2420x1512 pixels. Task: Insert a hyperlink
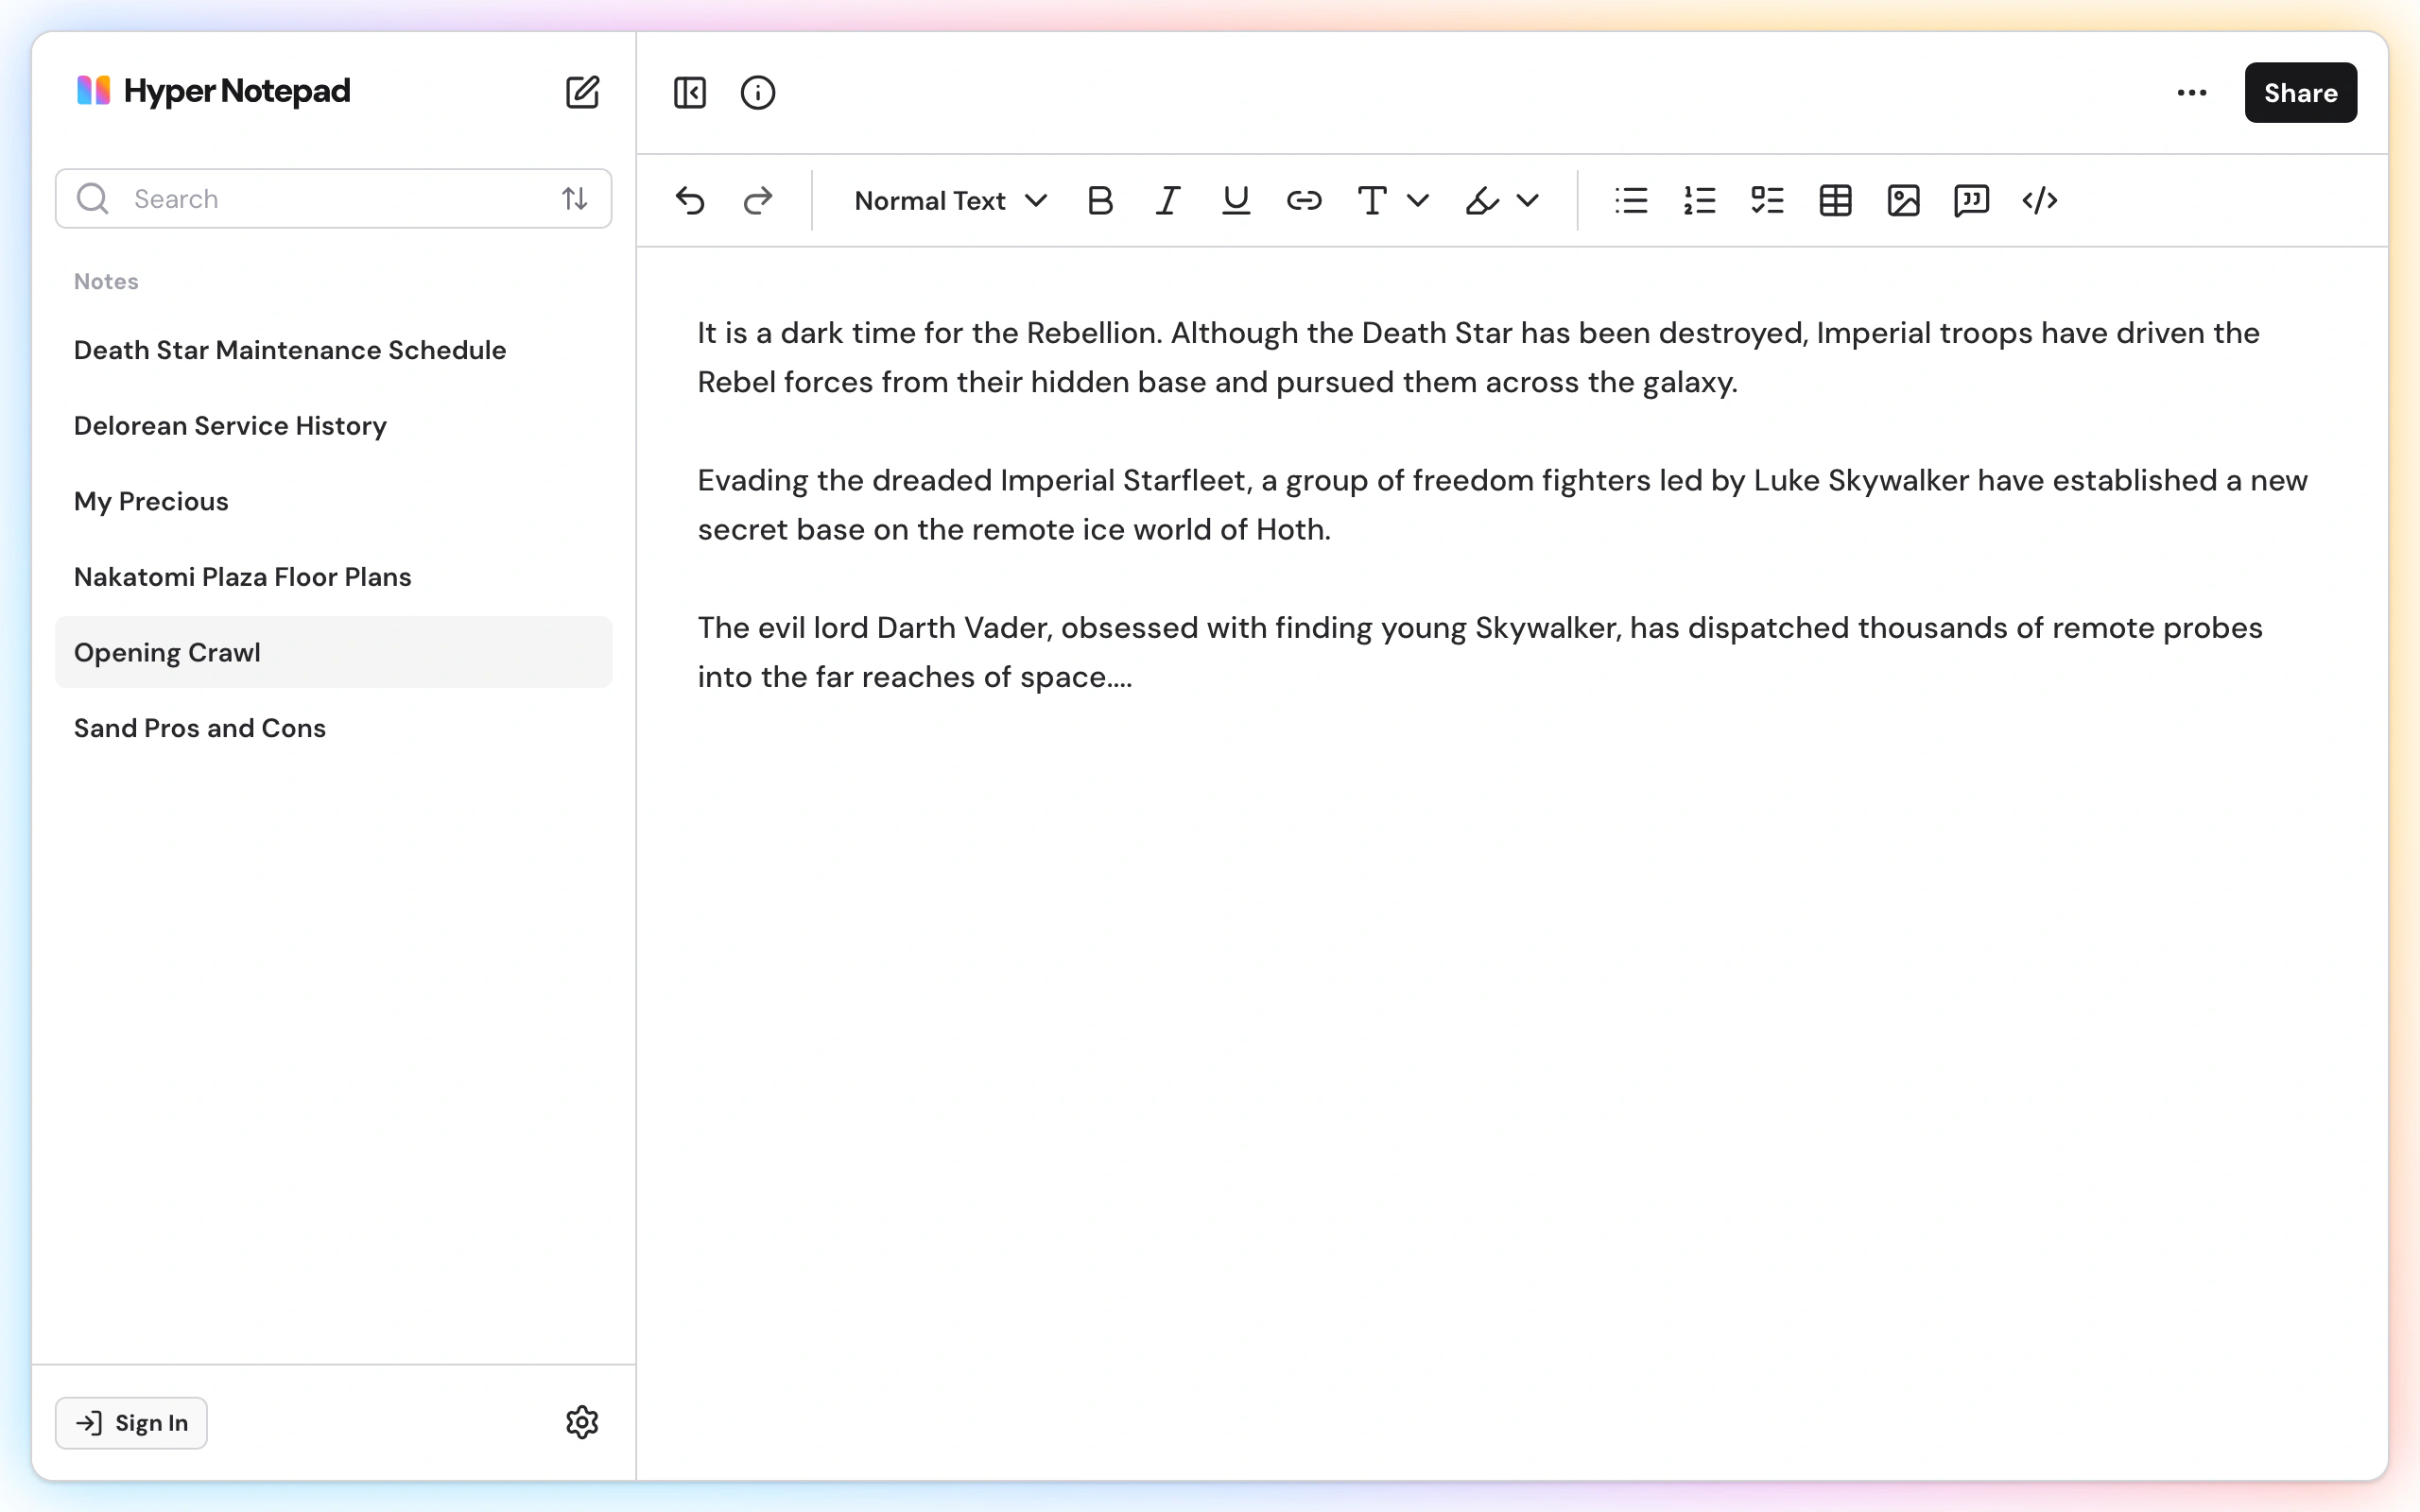1304,200
